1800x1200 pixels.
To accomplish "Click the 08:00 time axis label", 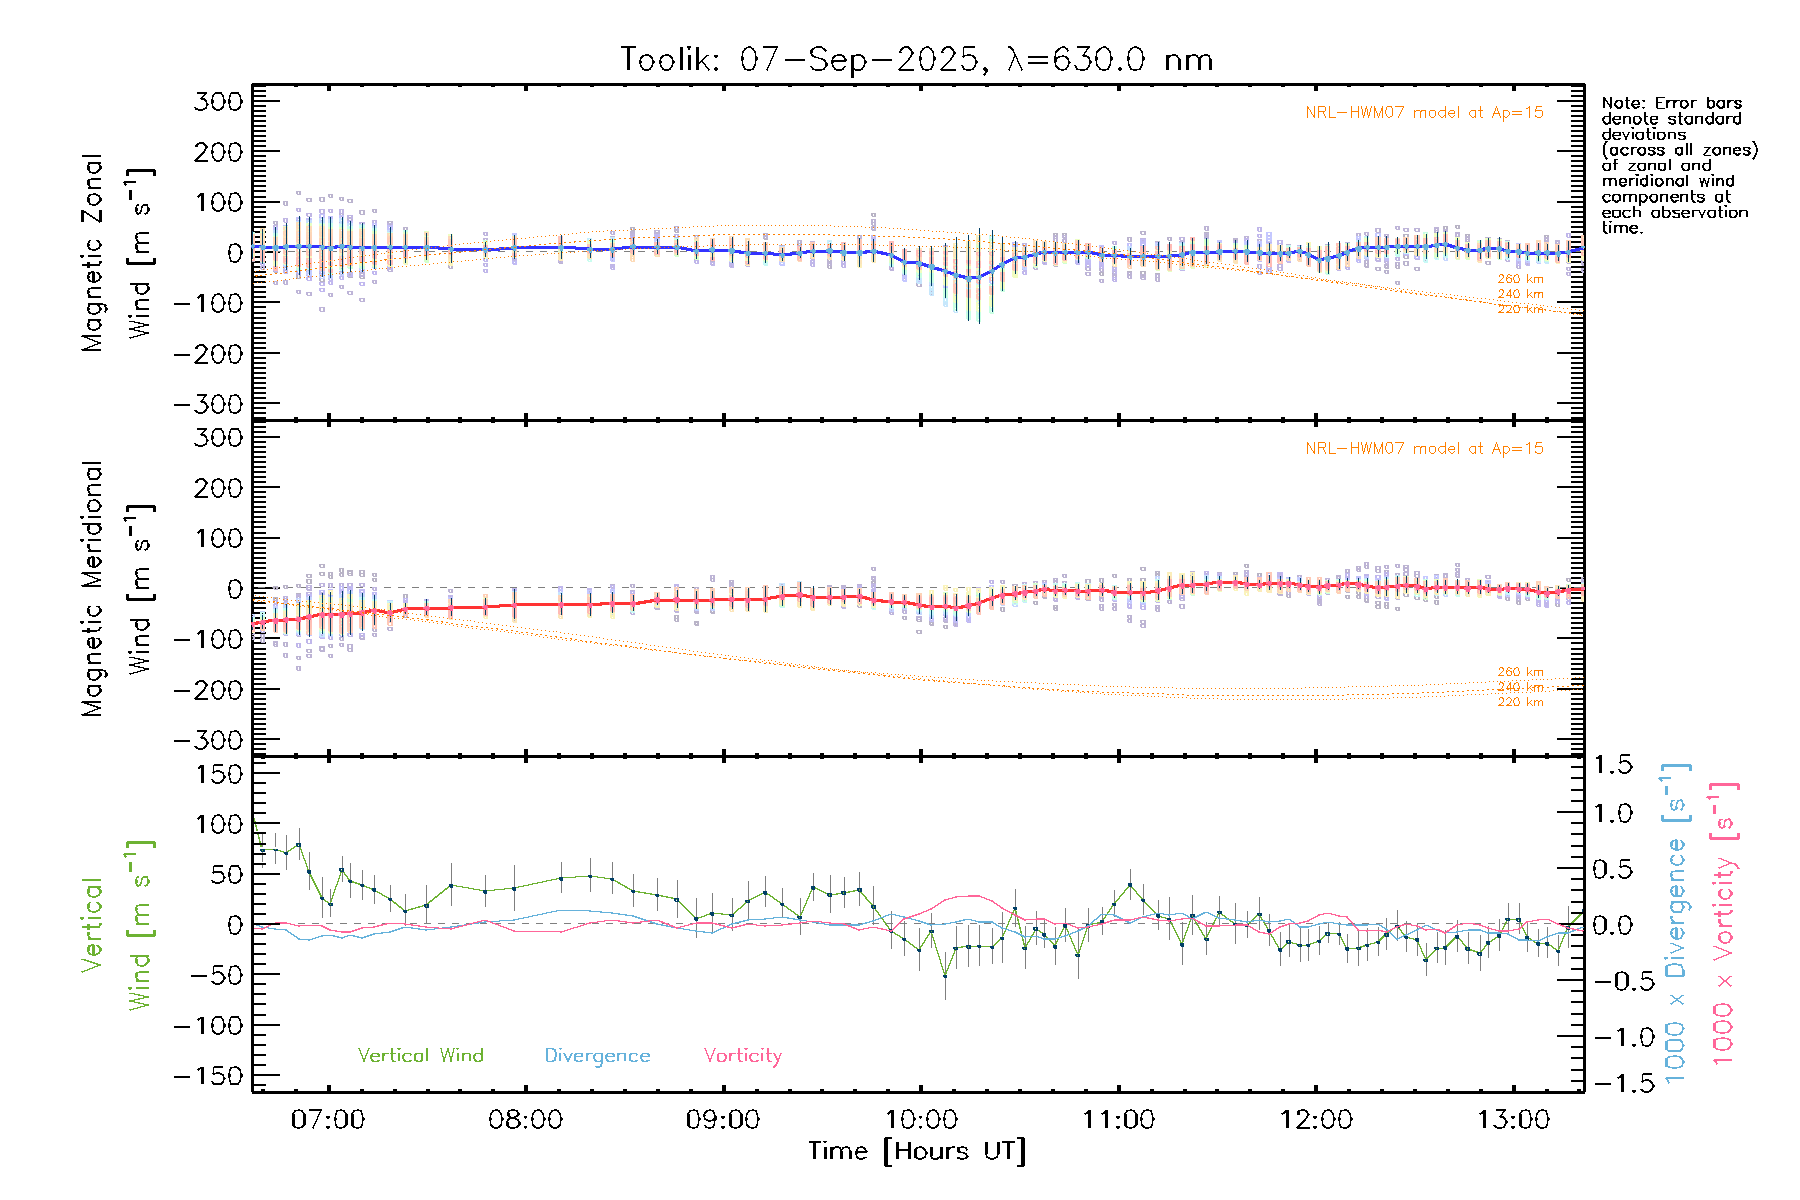I will tap(525, 1120).
